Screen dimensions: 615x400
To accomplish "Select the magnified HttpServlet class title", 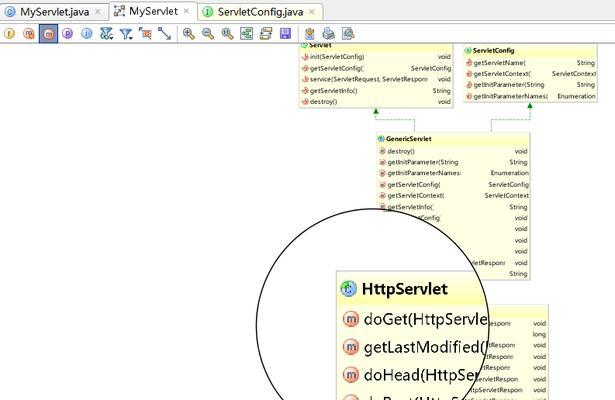I will click(404, 289).
